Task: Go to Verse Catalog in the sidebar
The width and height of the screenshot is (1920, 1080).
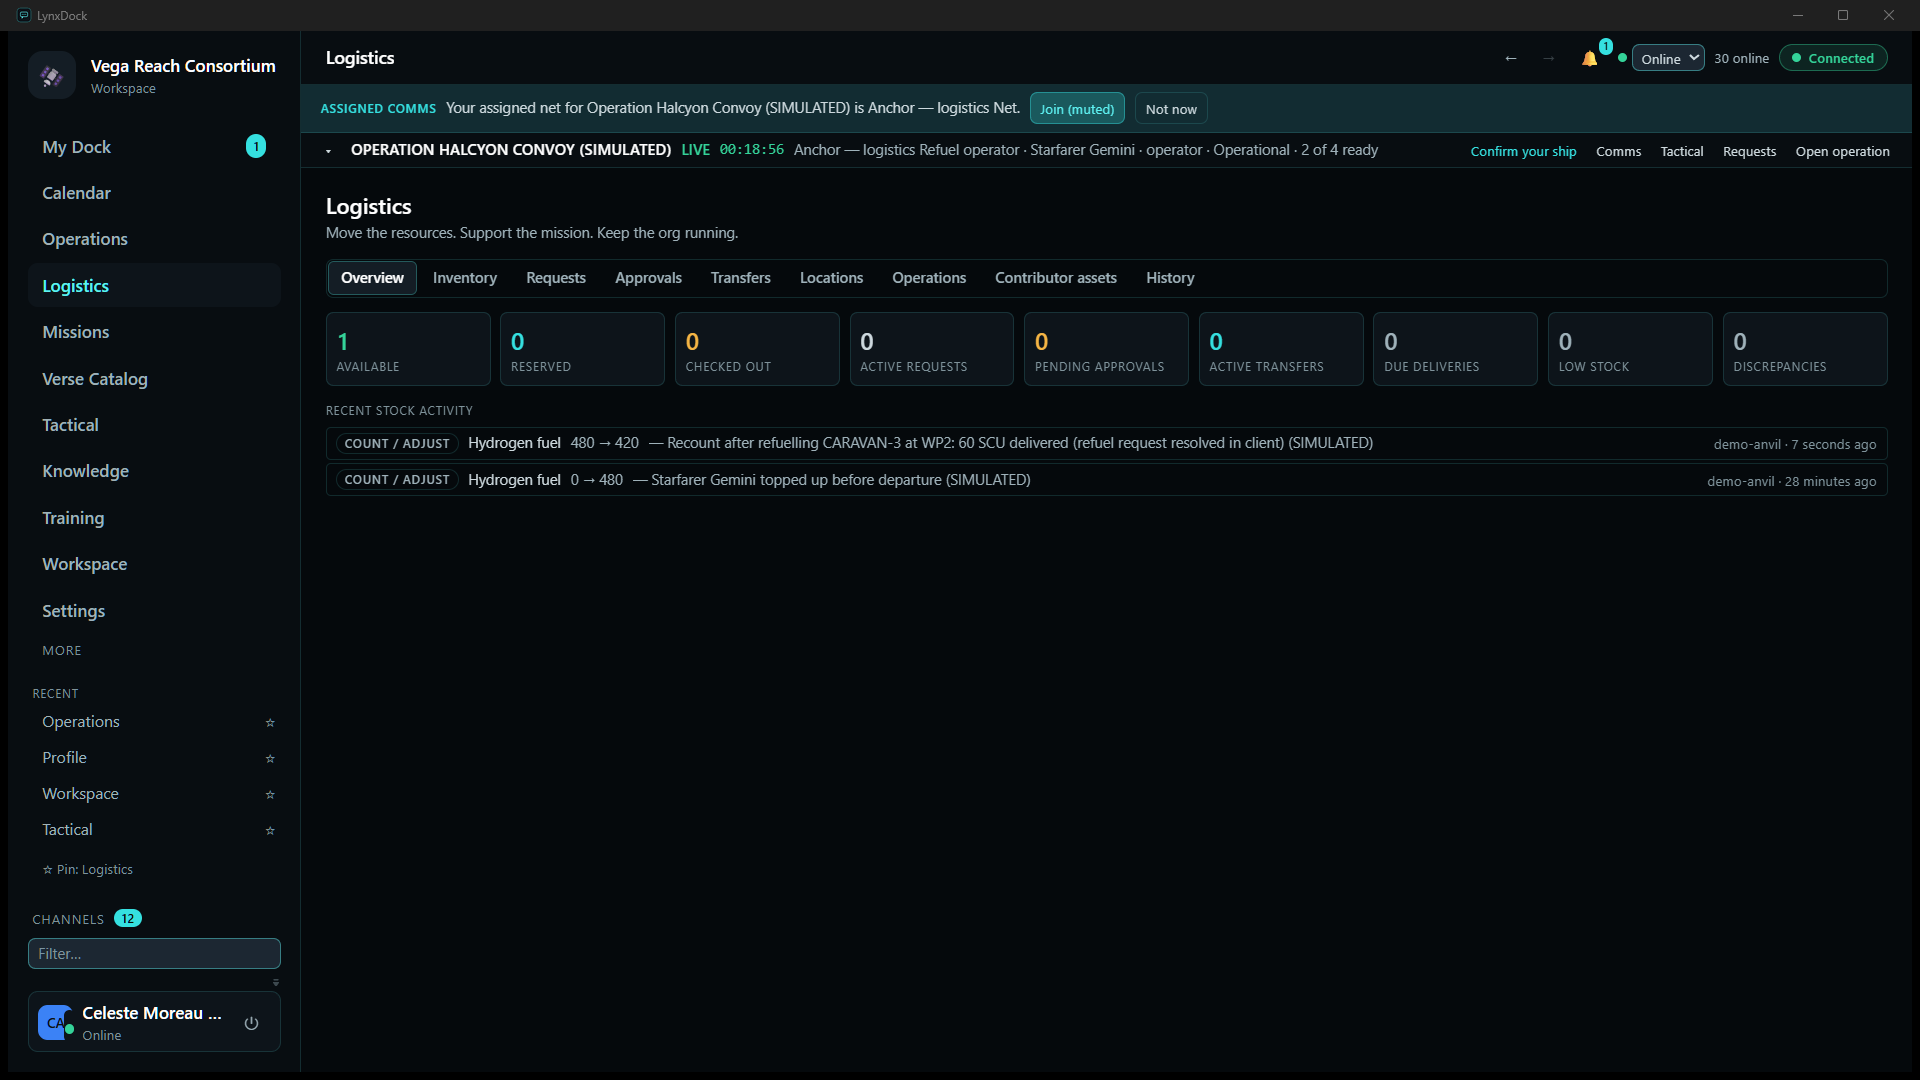Action: 154,379
